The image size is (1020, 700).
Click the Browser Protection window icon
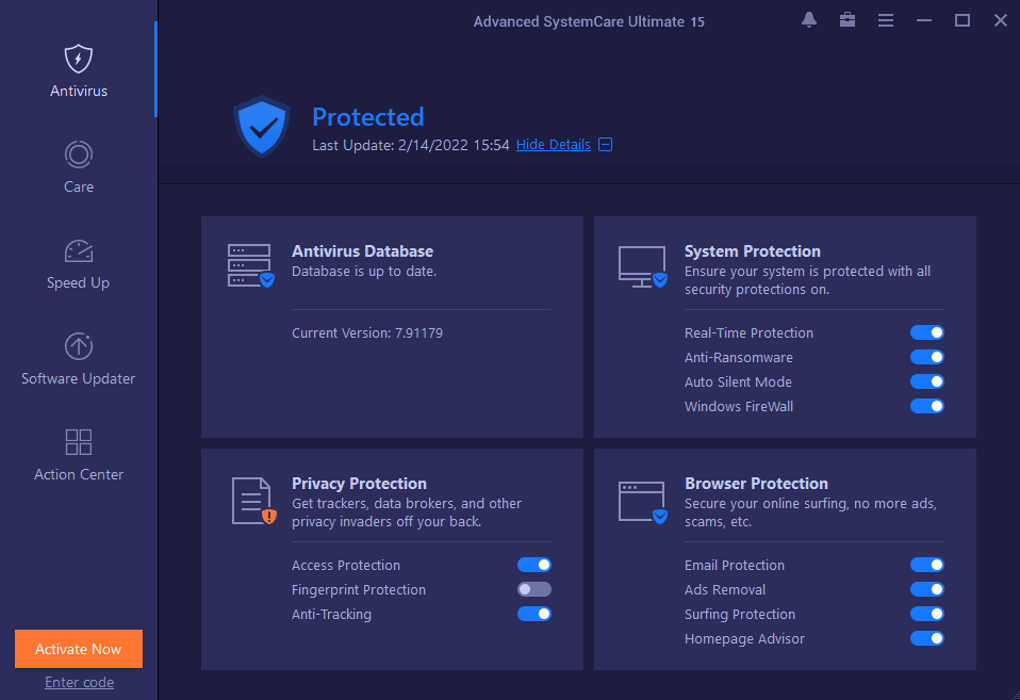(x=642, y=502)
